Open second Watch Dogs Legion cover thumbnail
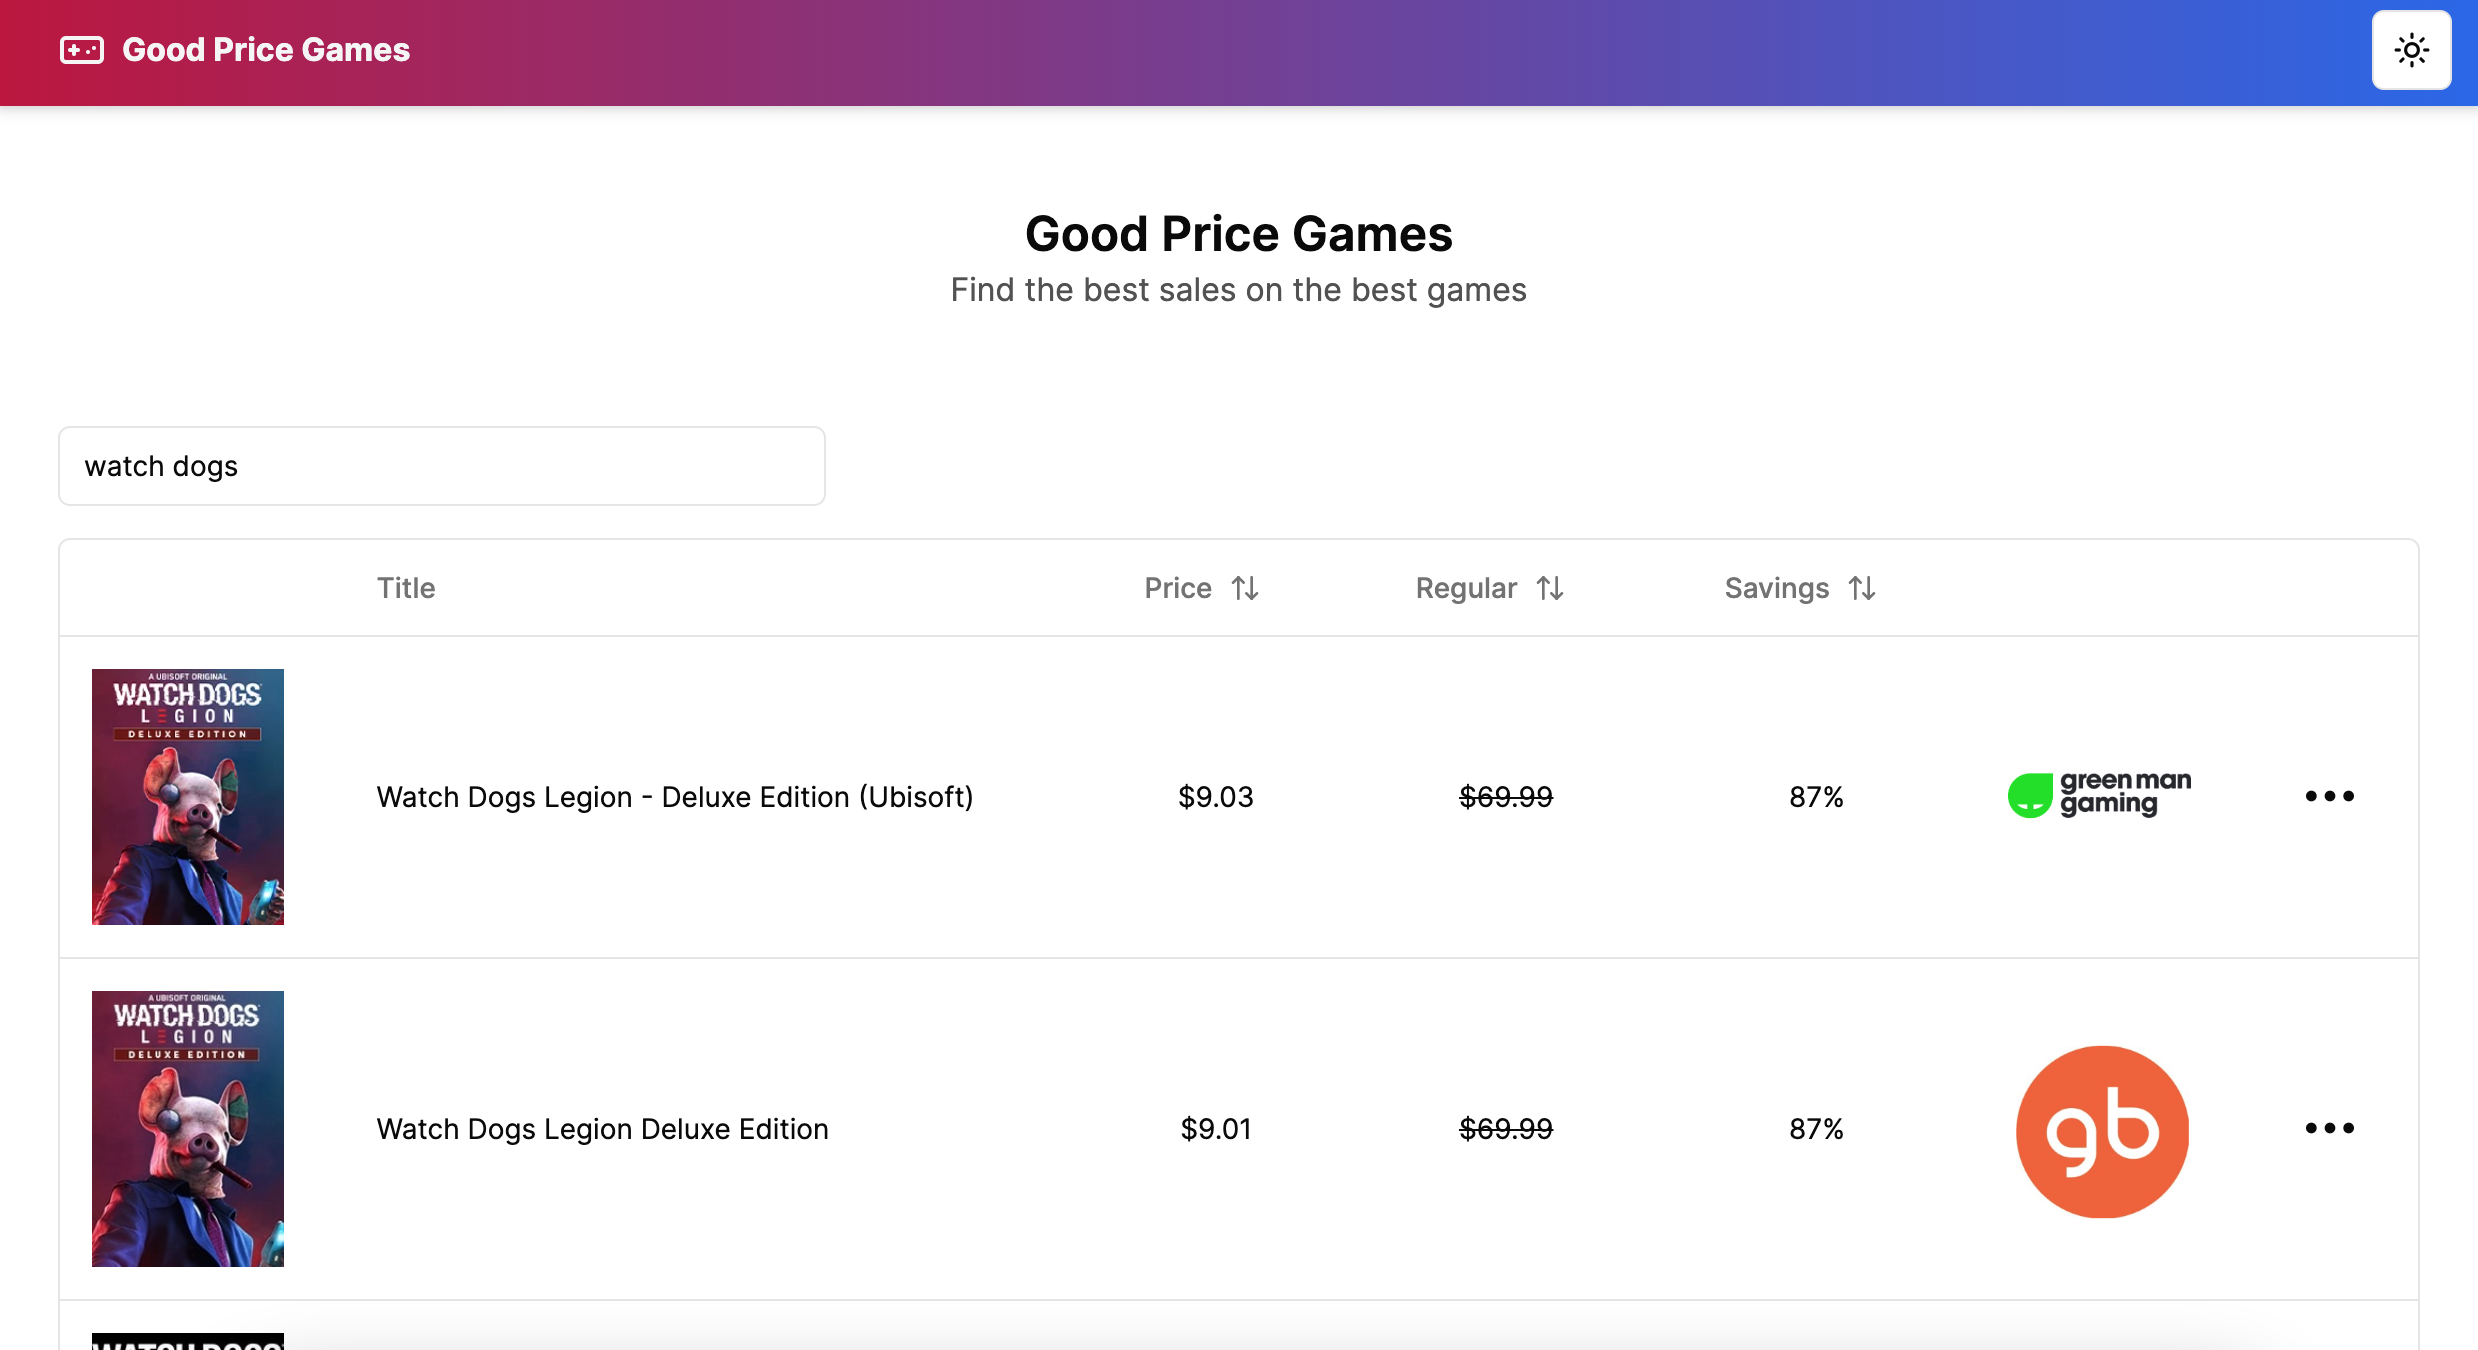This screenshot has width=2478, height=1350. click(188, 1128)
